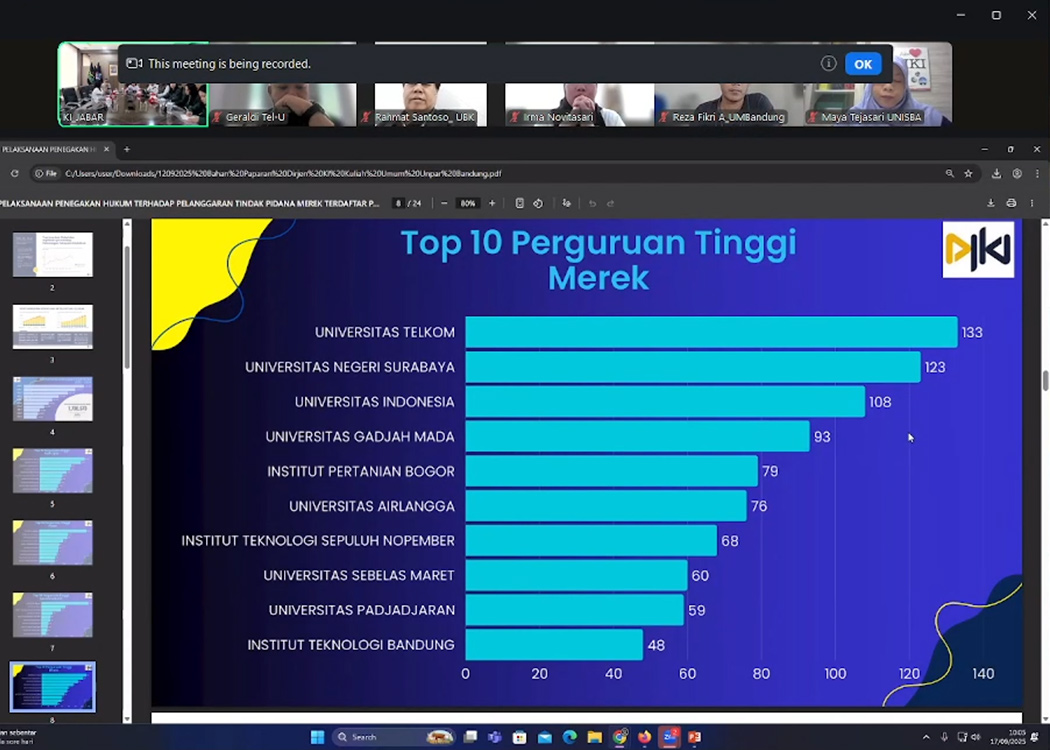Open Chrome three-dot menu
Image resolution: width=1050 pixels, height=750 pixels.
[x=1036, y=173]
